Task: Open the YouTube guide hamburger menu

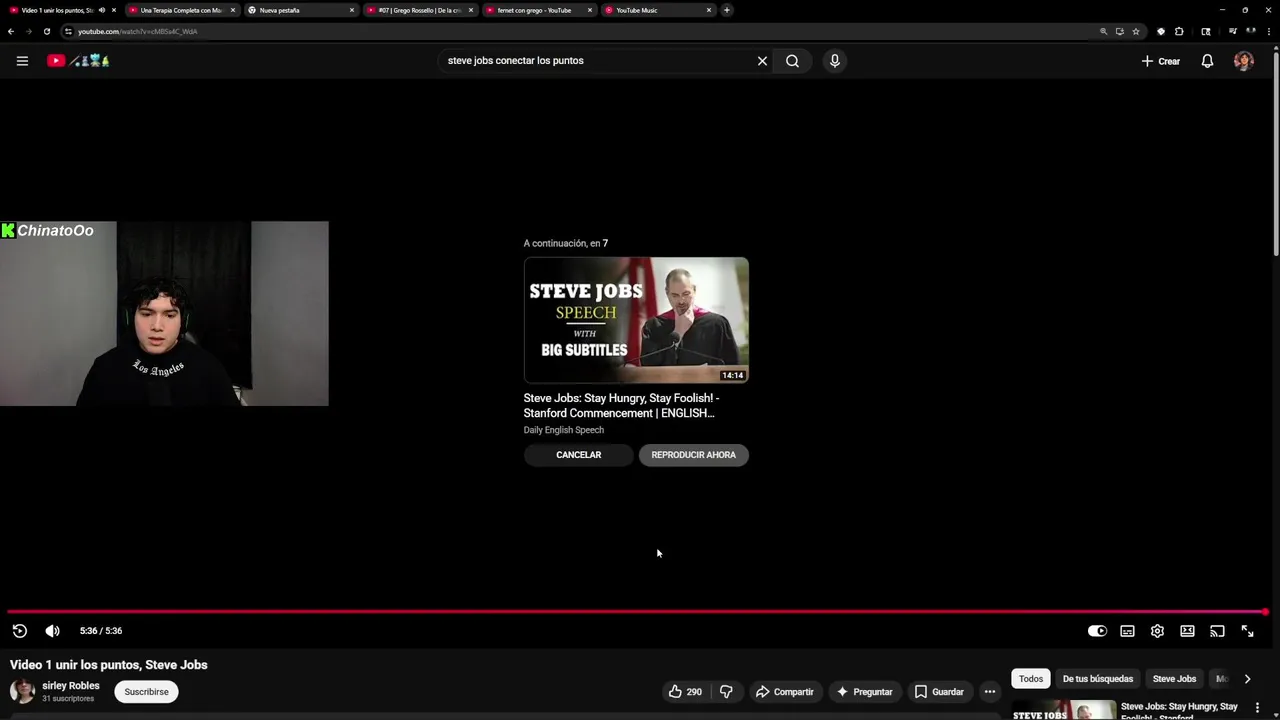Action: pos(22,61)
